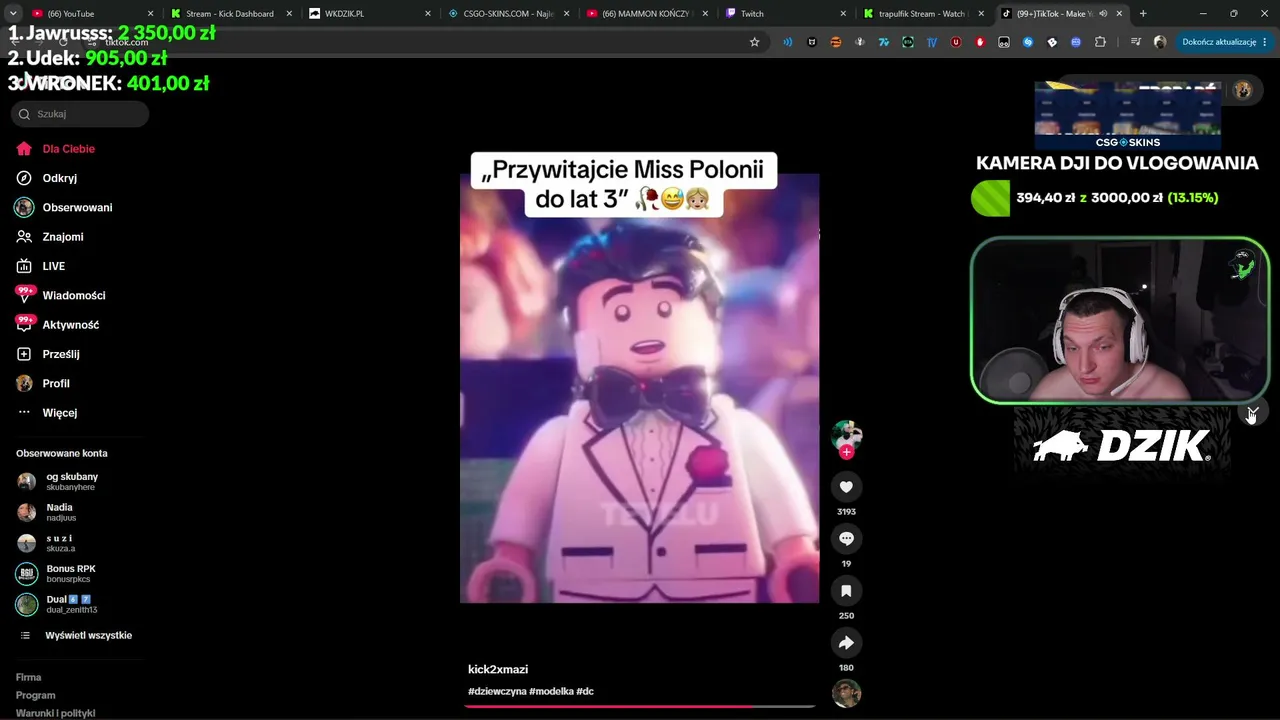Share the video using the arrow icon
1280x720 pixels.
click(x=846, y=643)
